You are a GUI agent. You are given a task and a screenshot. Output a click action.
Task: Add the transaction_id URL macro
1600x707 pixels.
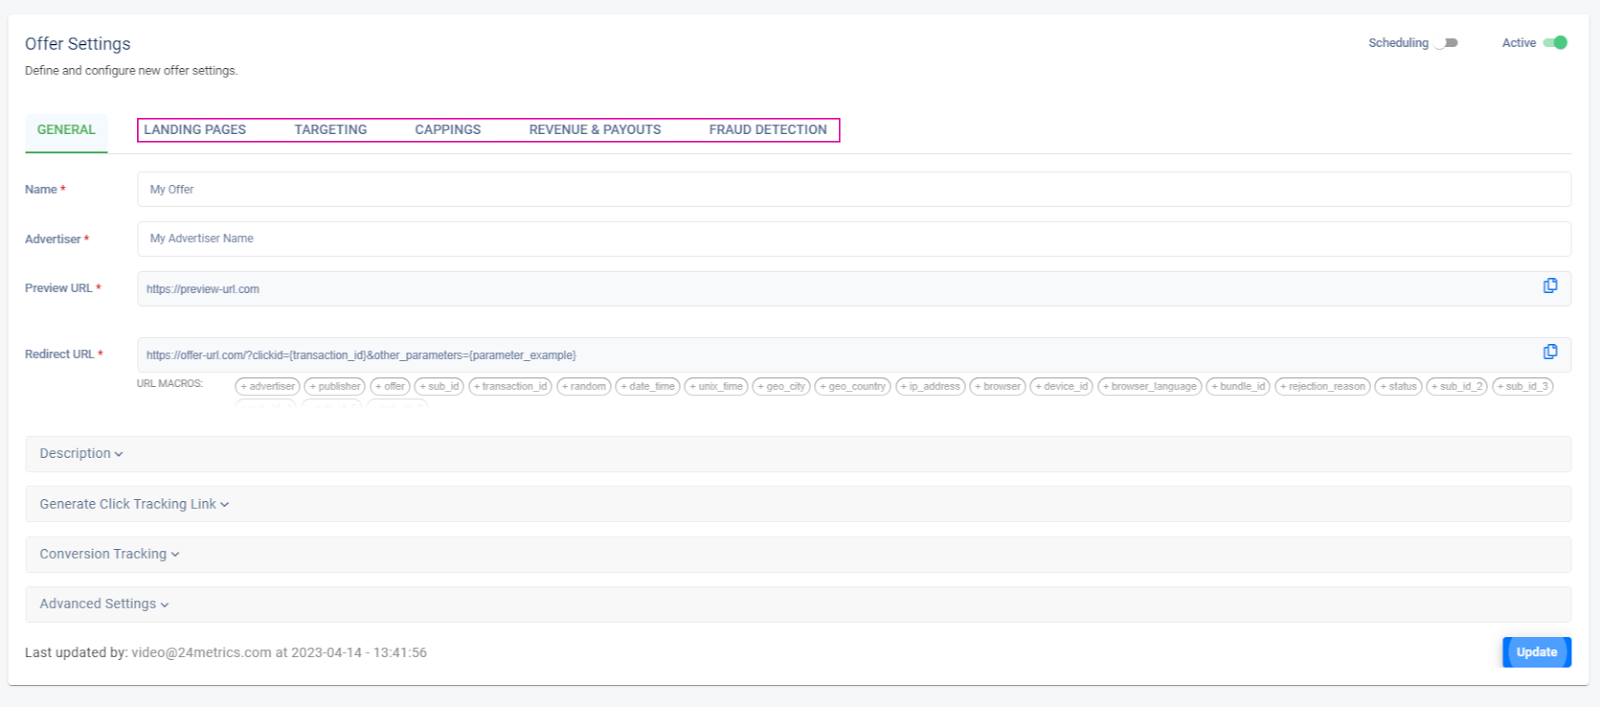point(510,386)
